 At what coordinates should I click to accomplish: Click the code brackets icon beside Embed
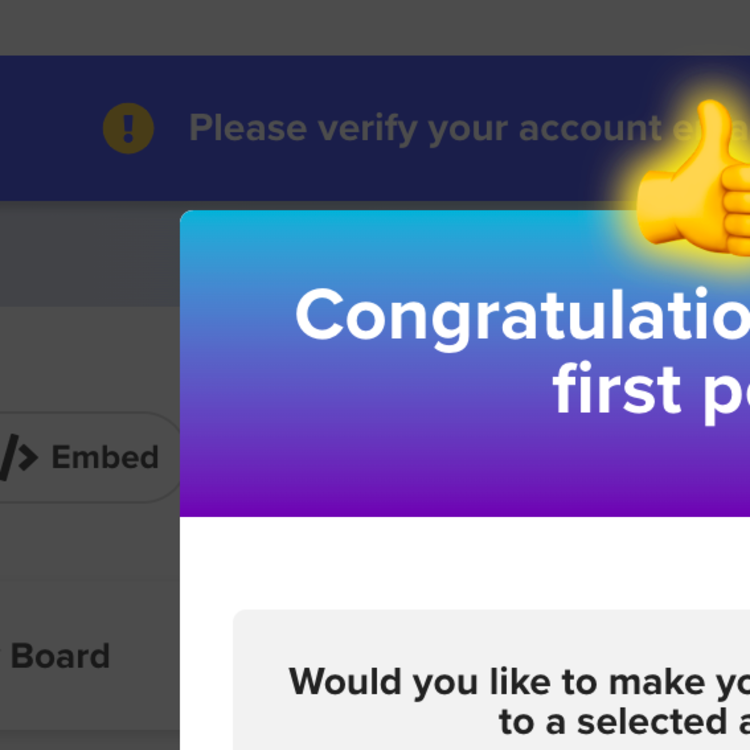tap(18, 457)
